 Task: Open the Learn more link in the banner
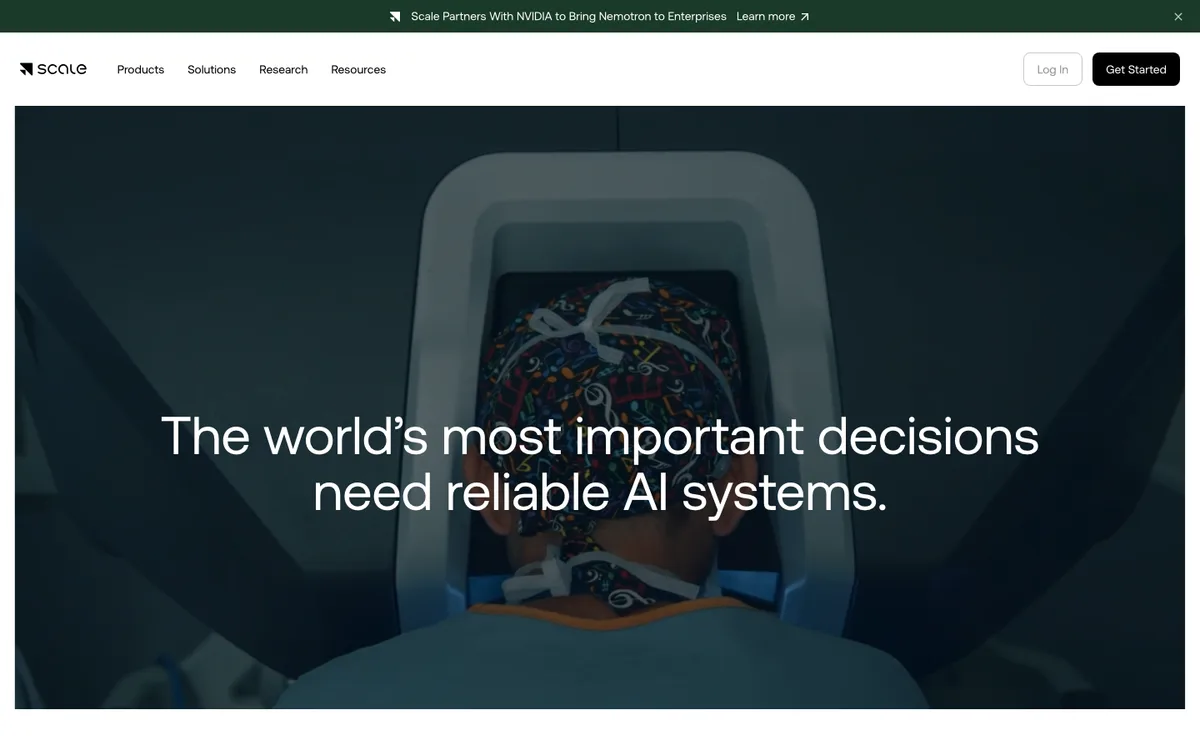coord(773,17)
